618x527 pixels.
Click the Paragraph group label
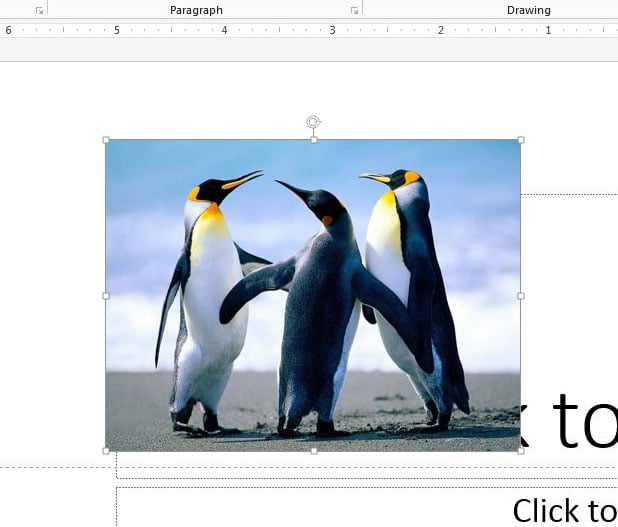click(196, 10)
